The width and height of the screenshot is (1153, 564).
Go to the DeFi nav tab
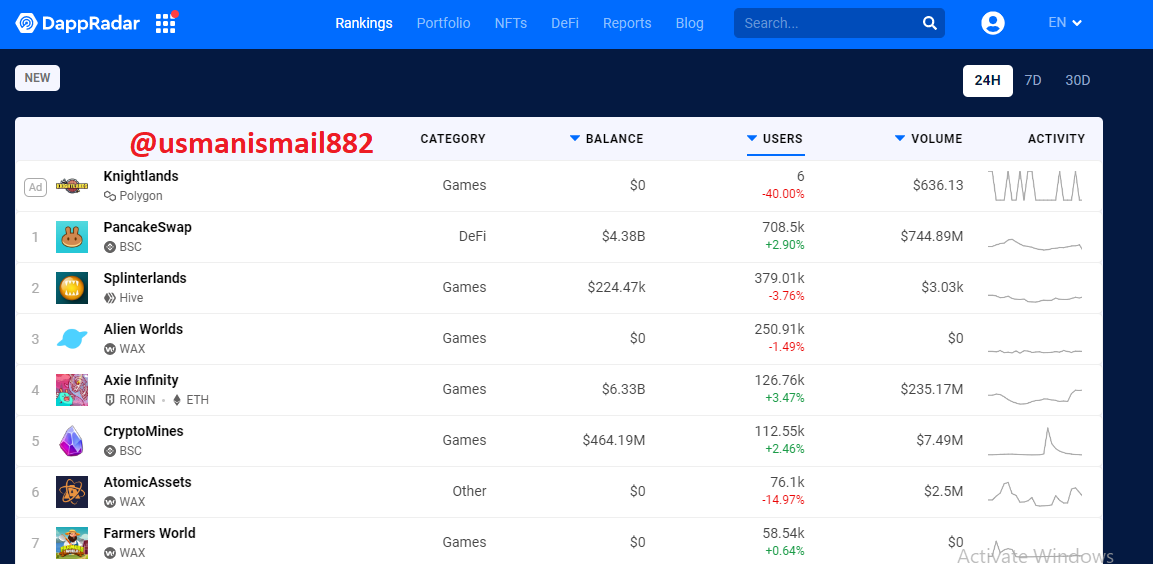pos(565,24)
